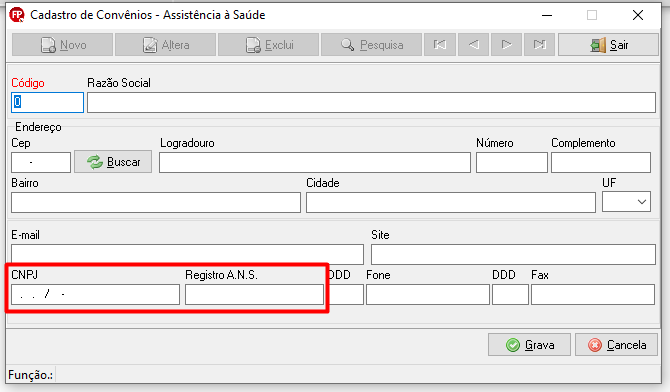Click the E-mail input field

pos(188,254)
